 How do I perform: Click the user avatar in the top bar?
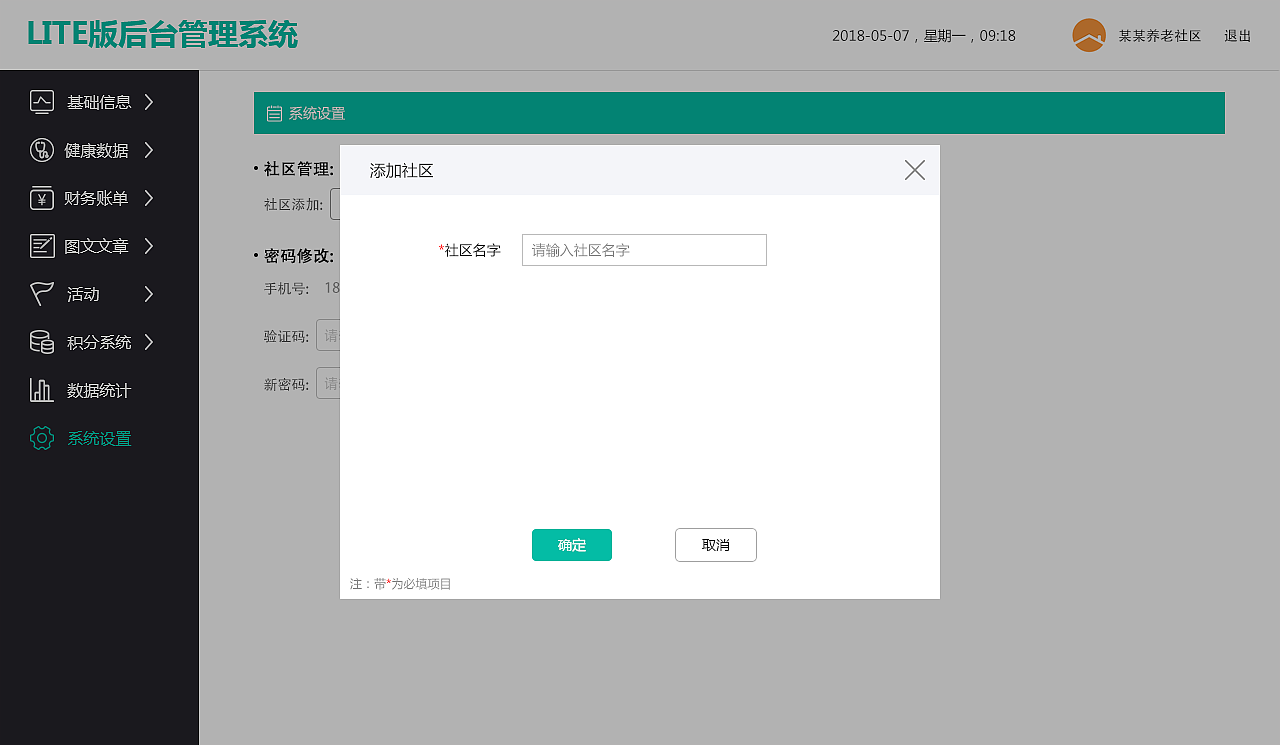pos(1089,35)
